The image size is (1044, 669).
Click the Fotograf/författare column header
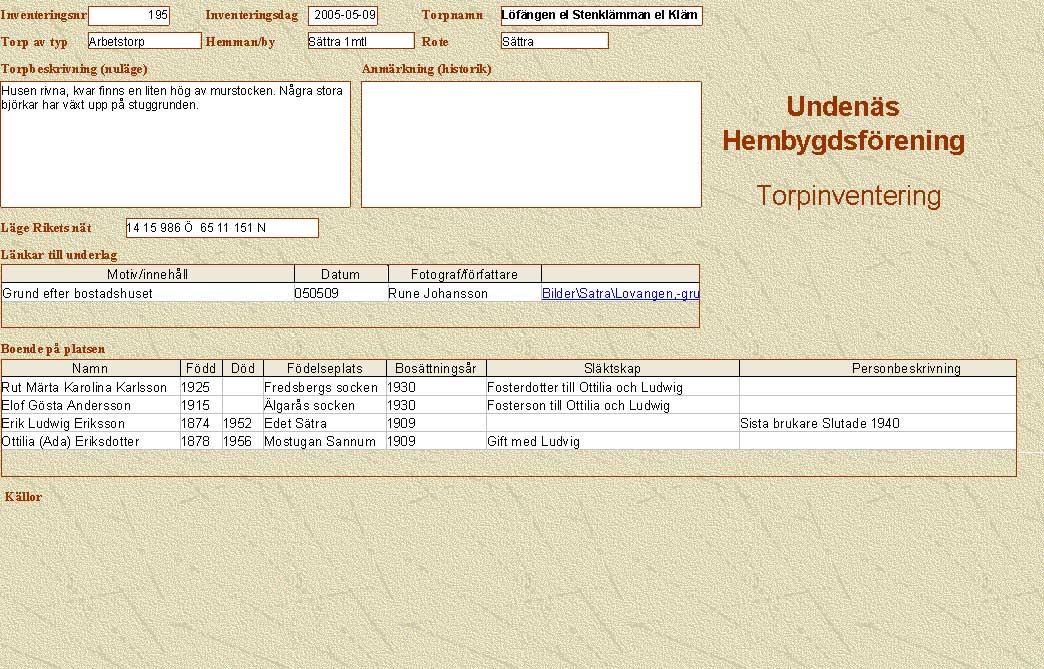pos(464,274)
